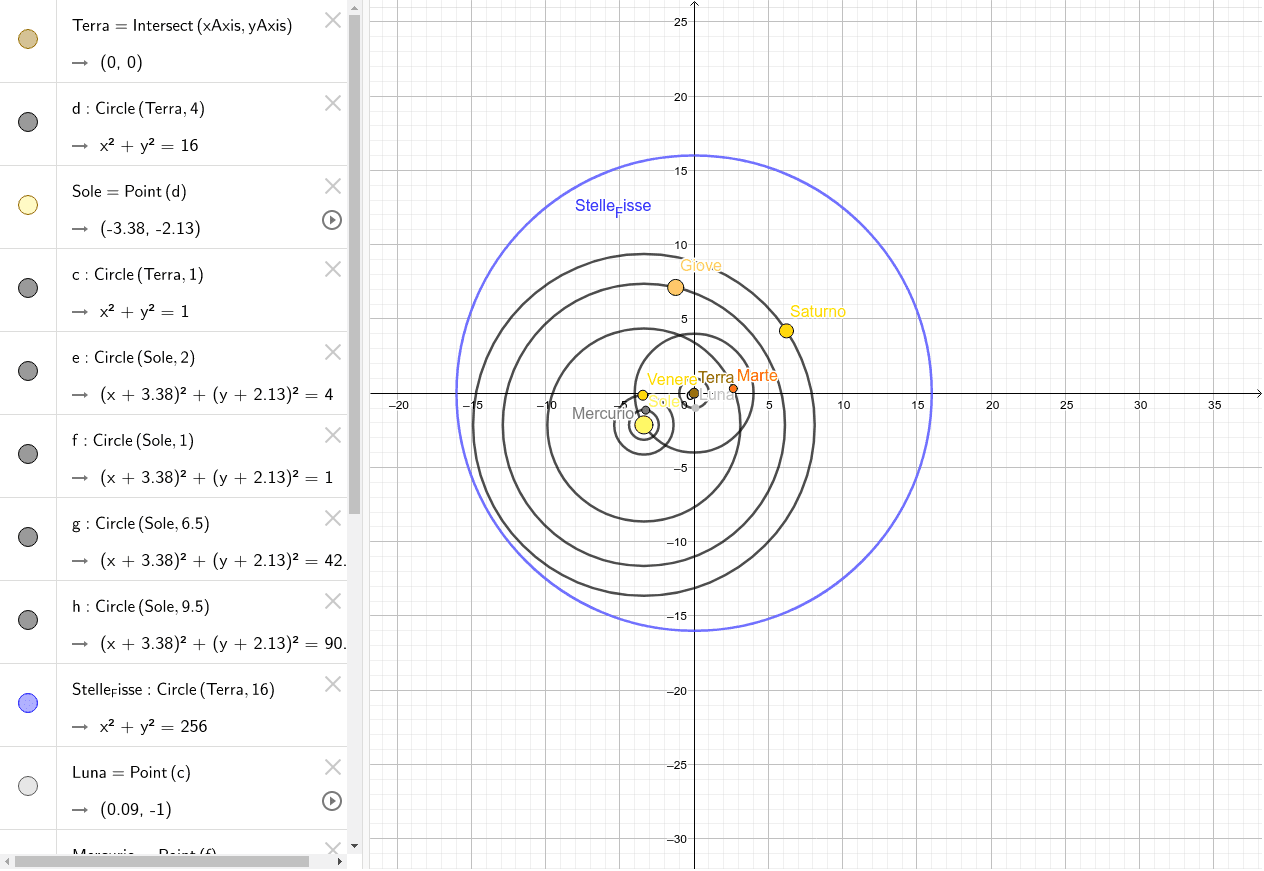Delete the circle e row
The height and width of the screenshot is (871, 1264).
[x=333, y=352]
